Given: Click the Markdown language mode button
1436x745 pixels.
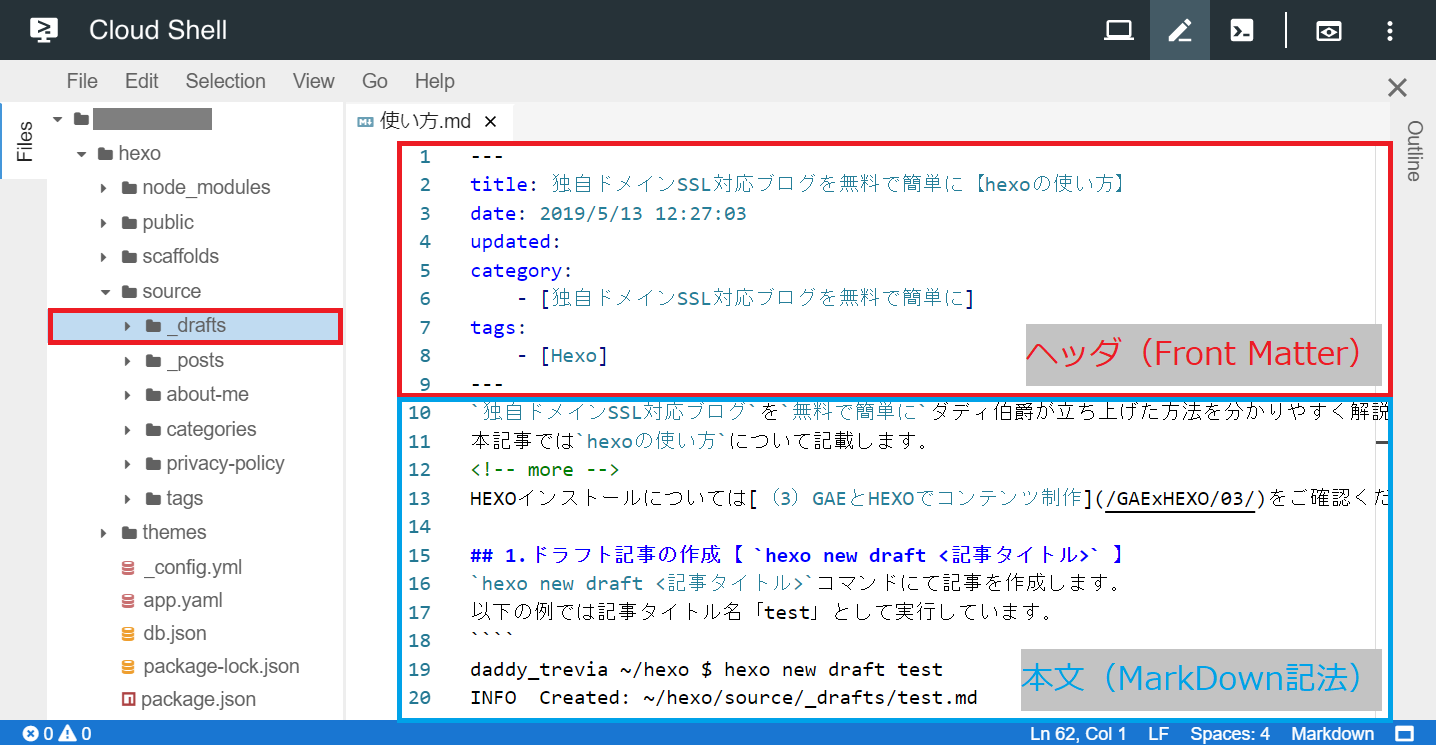Looking at the screenshot, I should tap(1332, 734).
